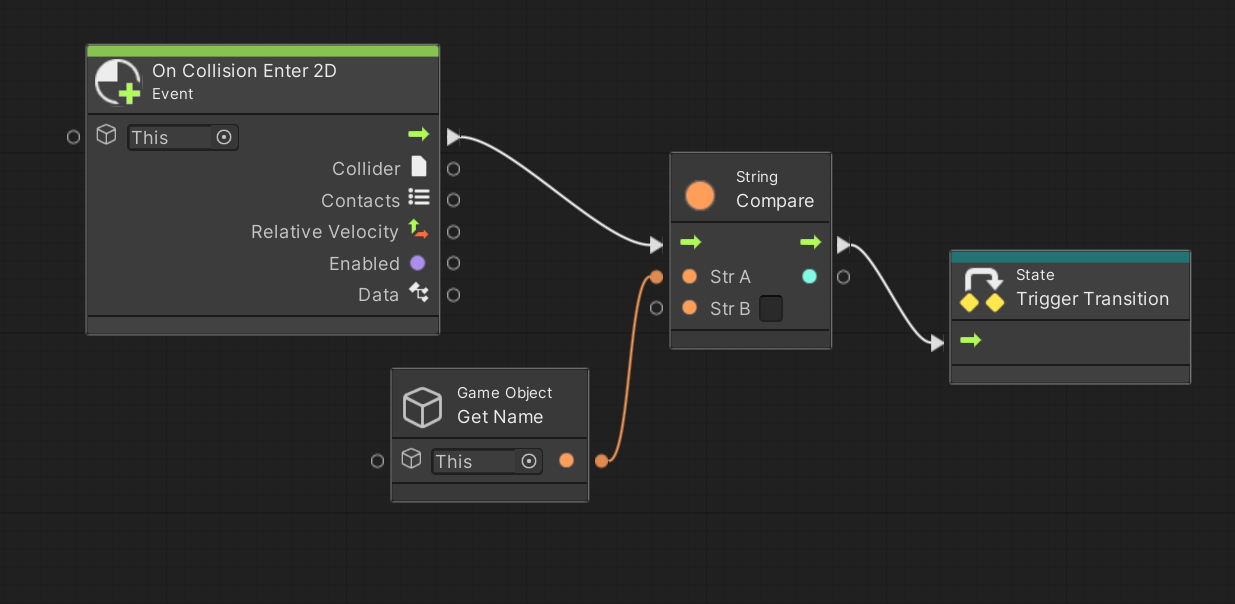The height and width of the screenshot is (604, 1235).
Task: Click the Str A label
Action: 730,277
